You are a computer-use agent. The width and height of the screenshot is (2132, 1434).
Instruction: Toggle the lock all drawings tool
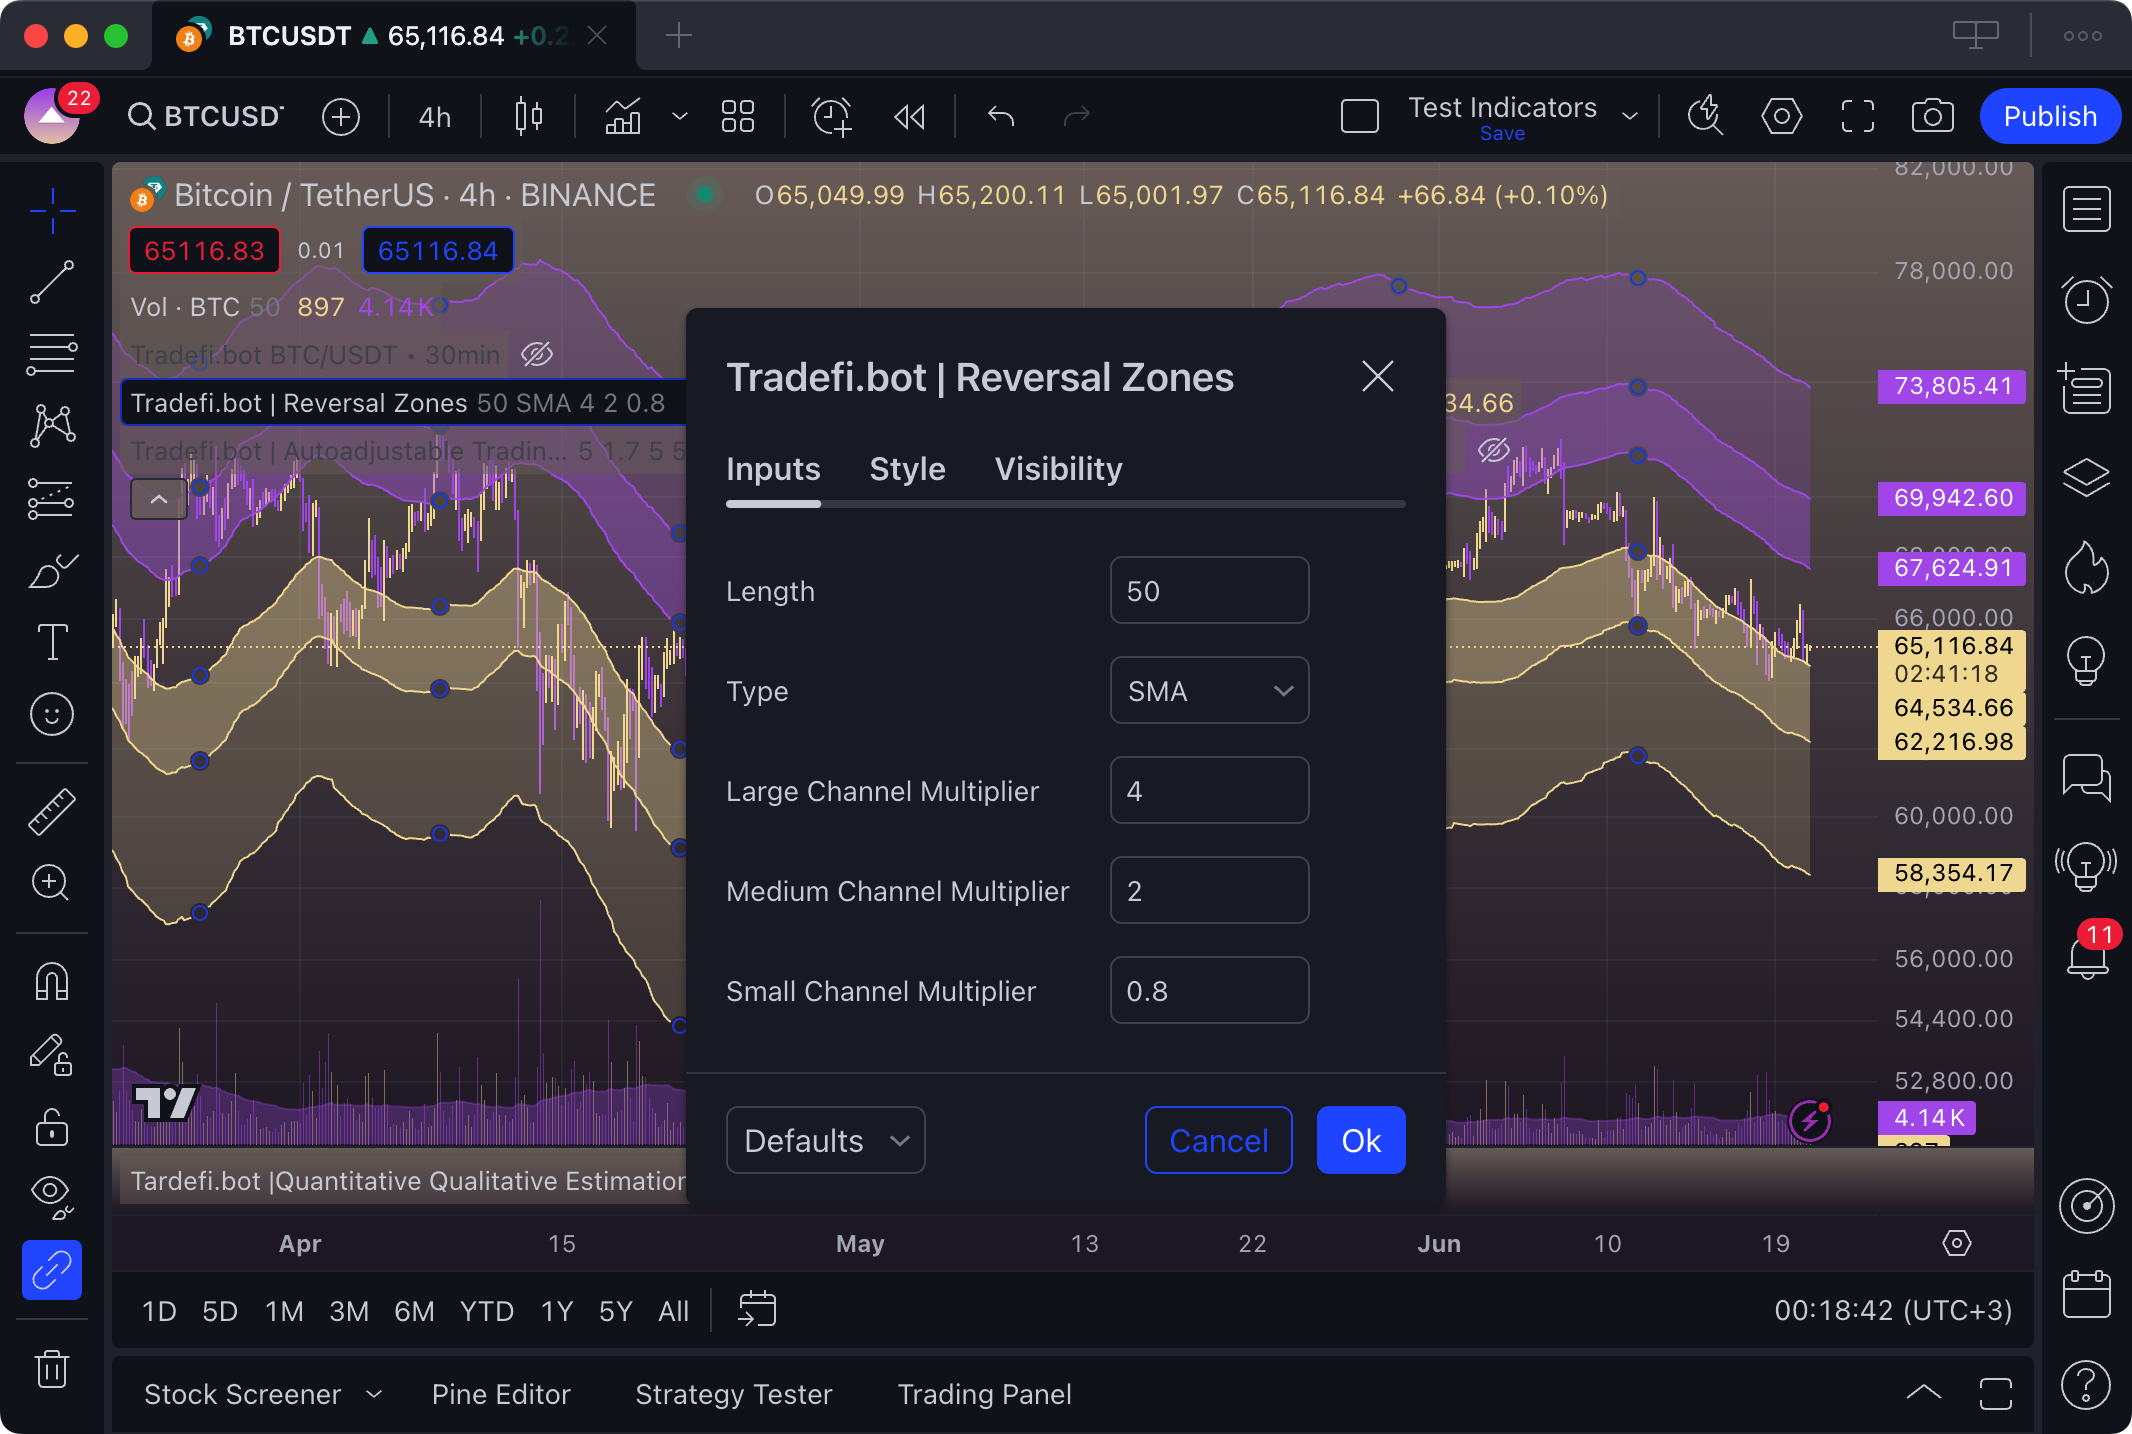coord(52,1127)
